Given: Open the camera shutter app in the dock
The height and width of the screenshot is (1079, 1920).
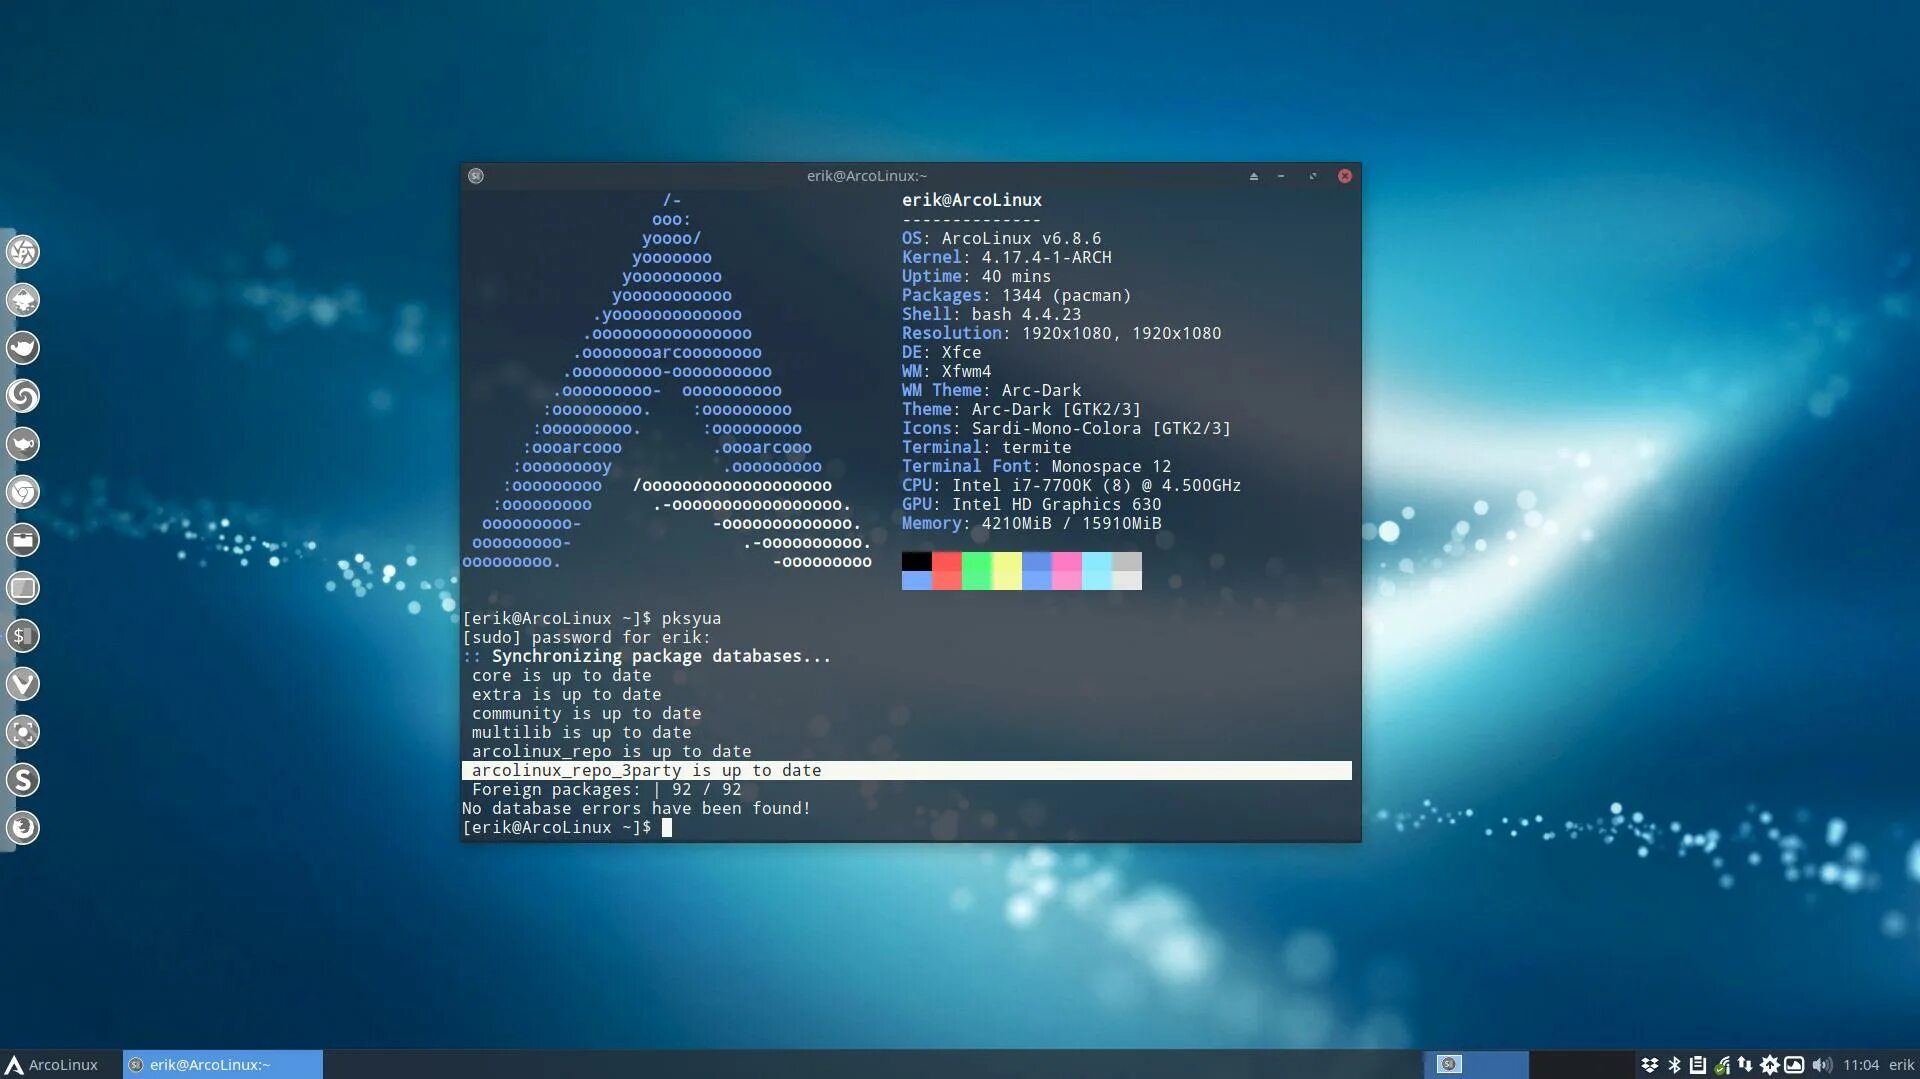Looking at the screenshot, I should (x=23, y=252).
